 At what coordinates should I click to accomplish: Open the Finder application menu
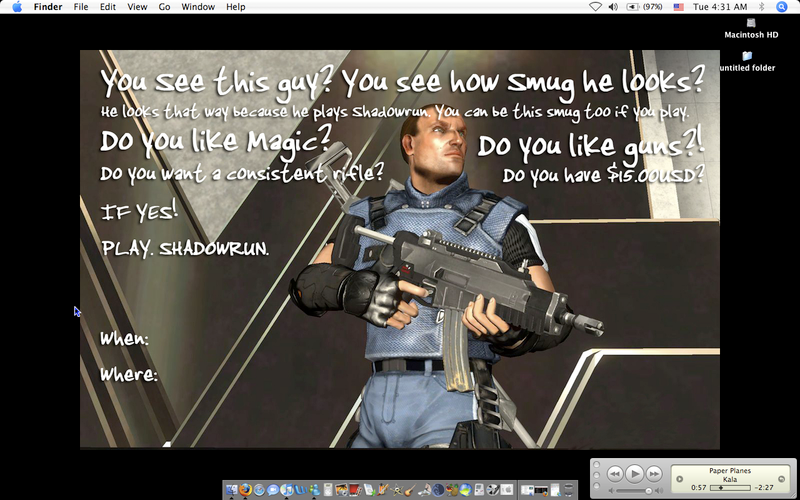click(48, 7)
